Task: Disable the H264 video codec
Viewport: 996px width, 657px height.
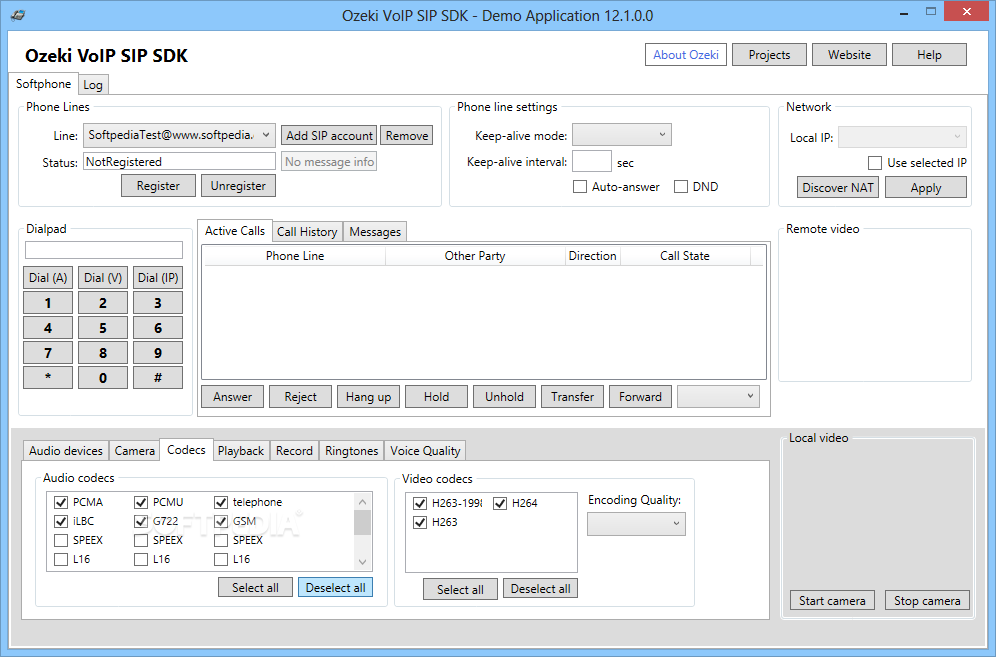Action: coord(500,503)
